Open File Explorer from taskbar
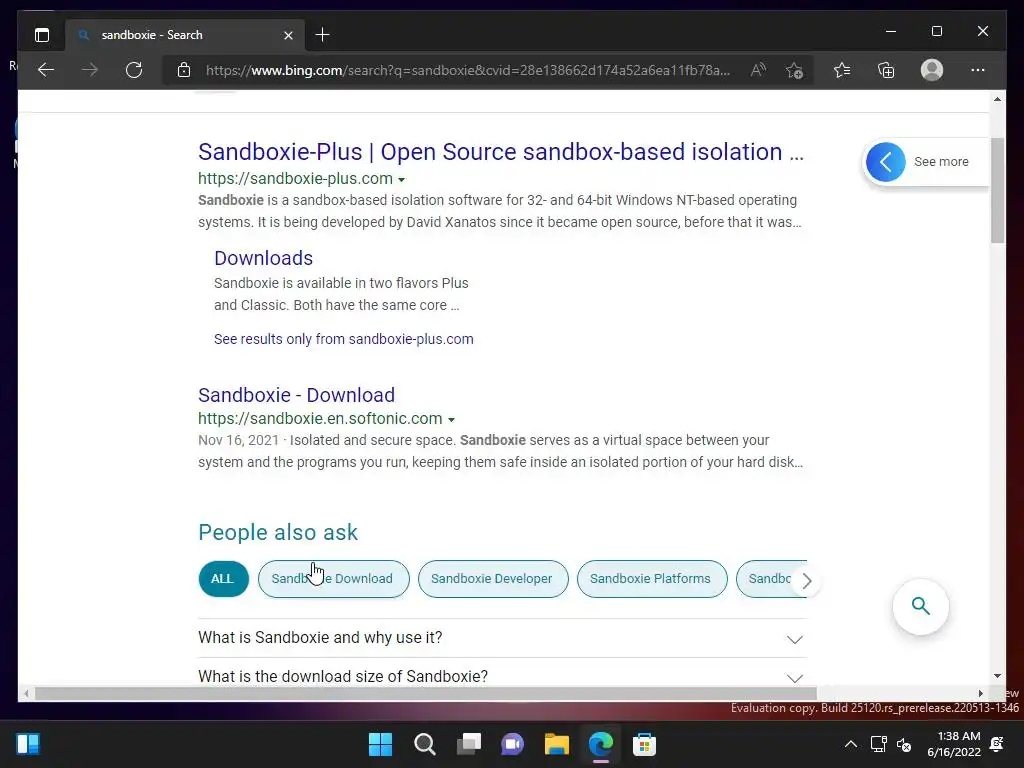This screenshot has height=768, width=1024. 556,744
